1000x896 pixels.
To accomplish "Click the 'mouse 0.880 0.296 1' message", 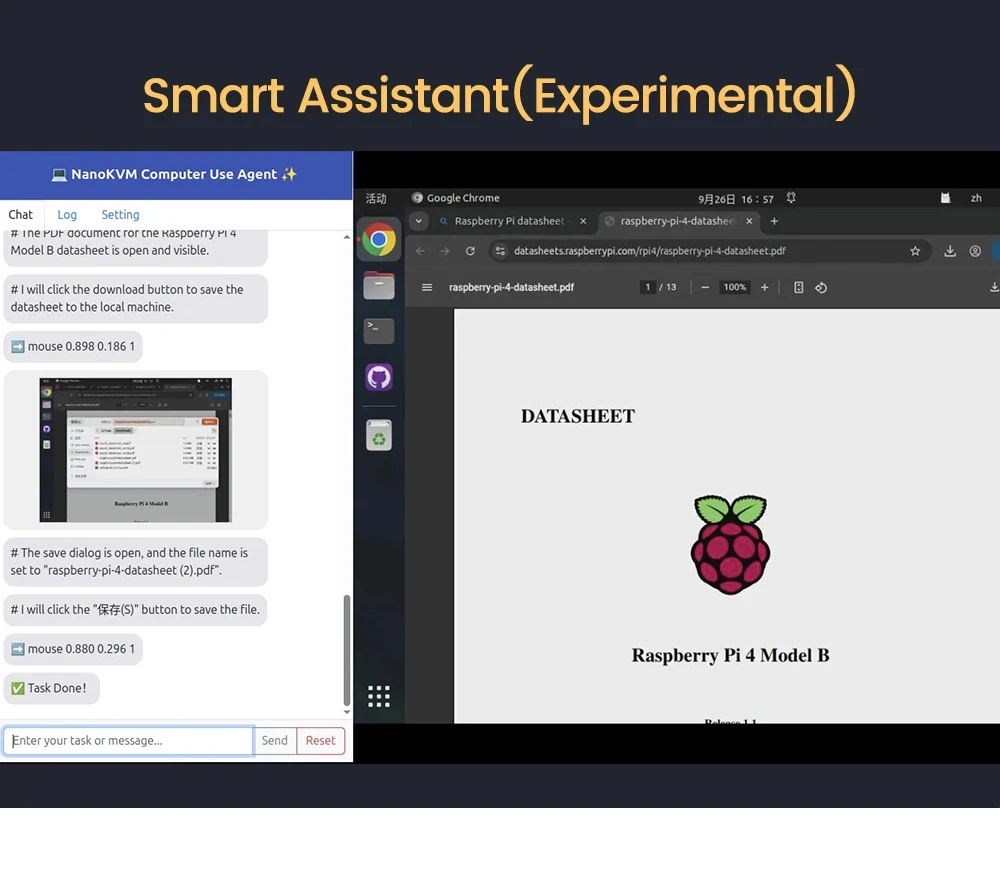I will 73,649.
